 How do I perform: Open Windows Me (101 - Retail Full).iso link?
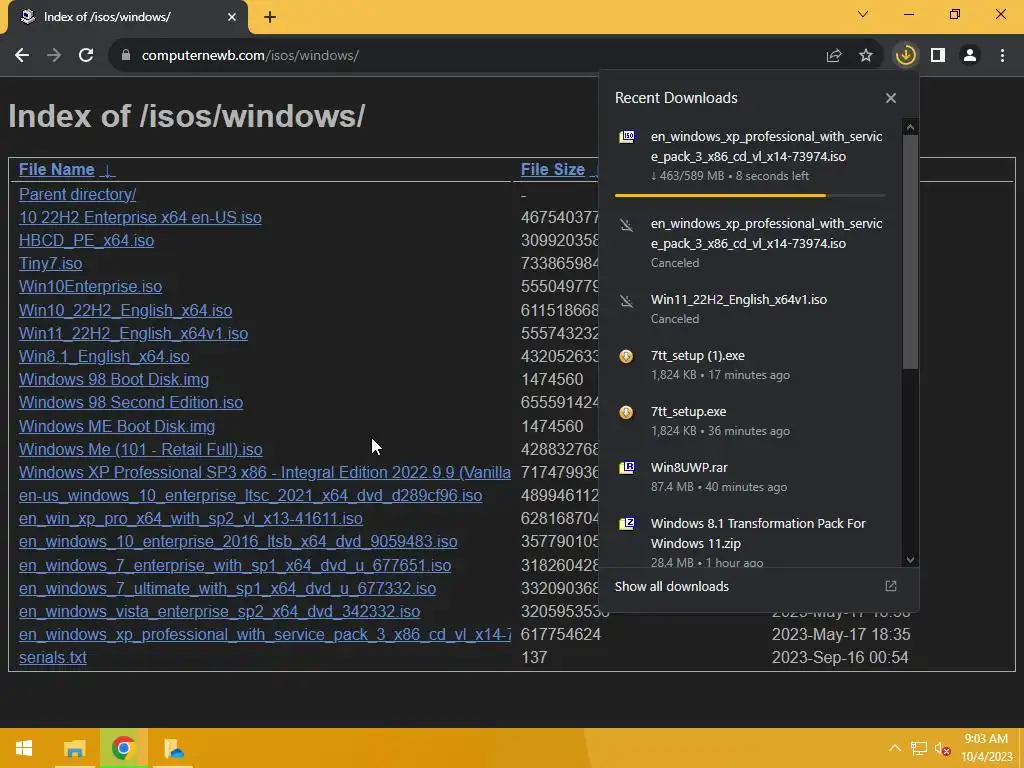(x=140, y=449)
